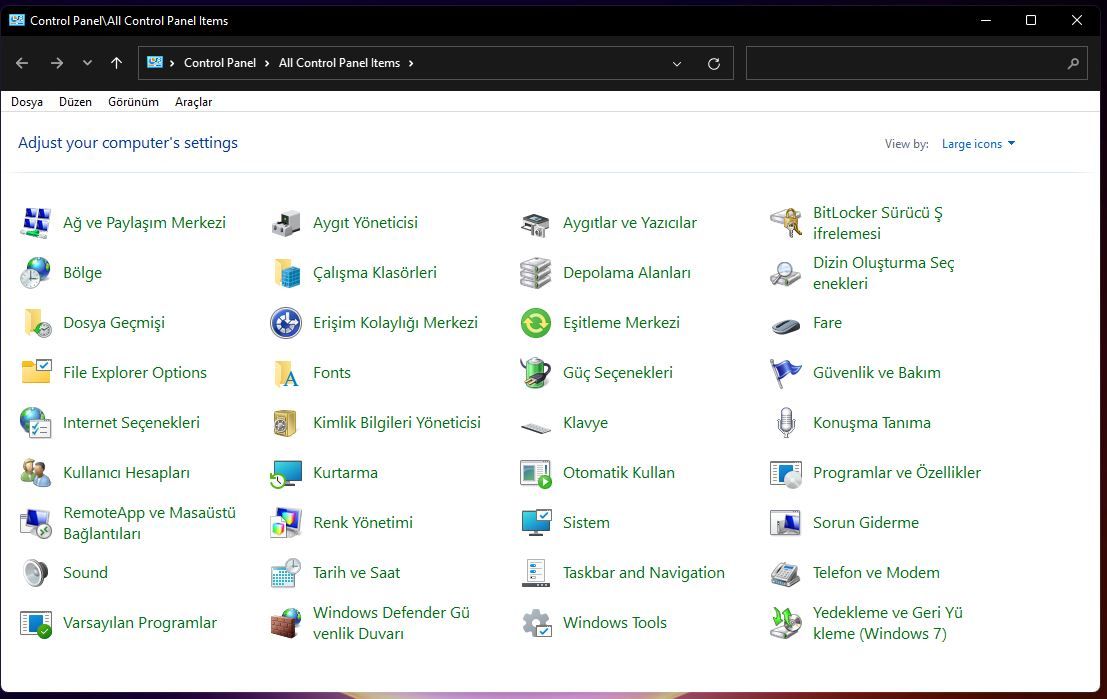The width and height of the screenshot is (1107, 699).
Task: Open Kimlik Bilgileri Yöneticisi safe icon
Action: pos(286,423)
